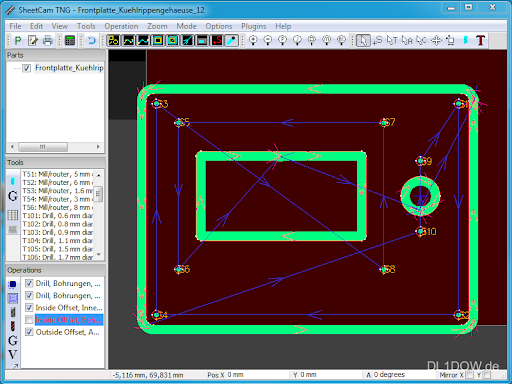Open the Plugins menu
512x384 pixels.
coord(254,26)
